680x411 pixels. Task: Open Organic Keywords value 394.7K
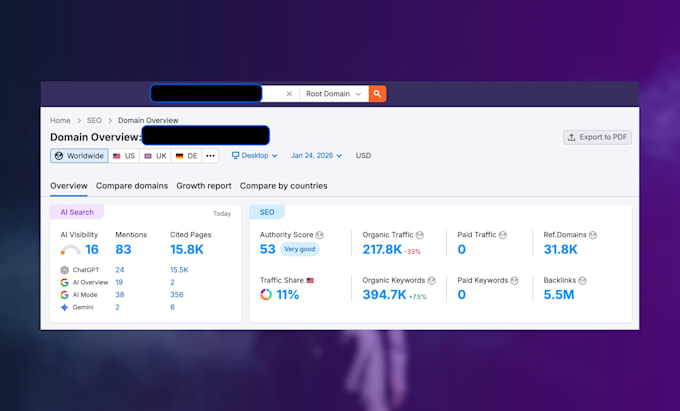point(384,295)
